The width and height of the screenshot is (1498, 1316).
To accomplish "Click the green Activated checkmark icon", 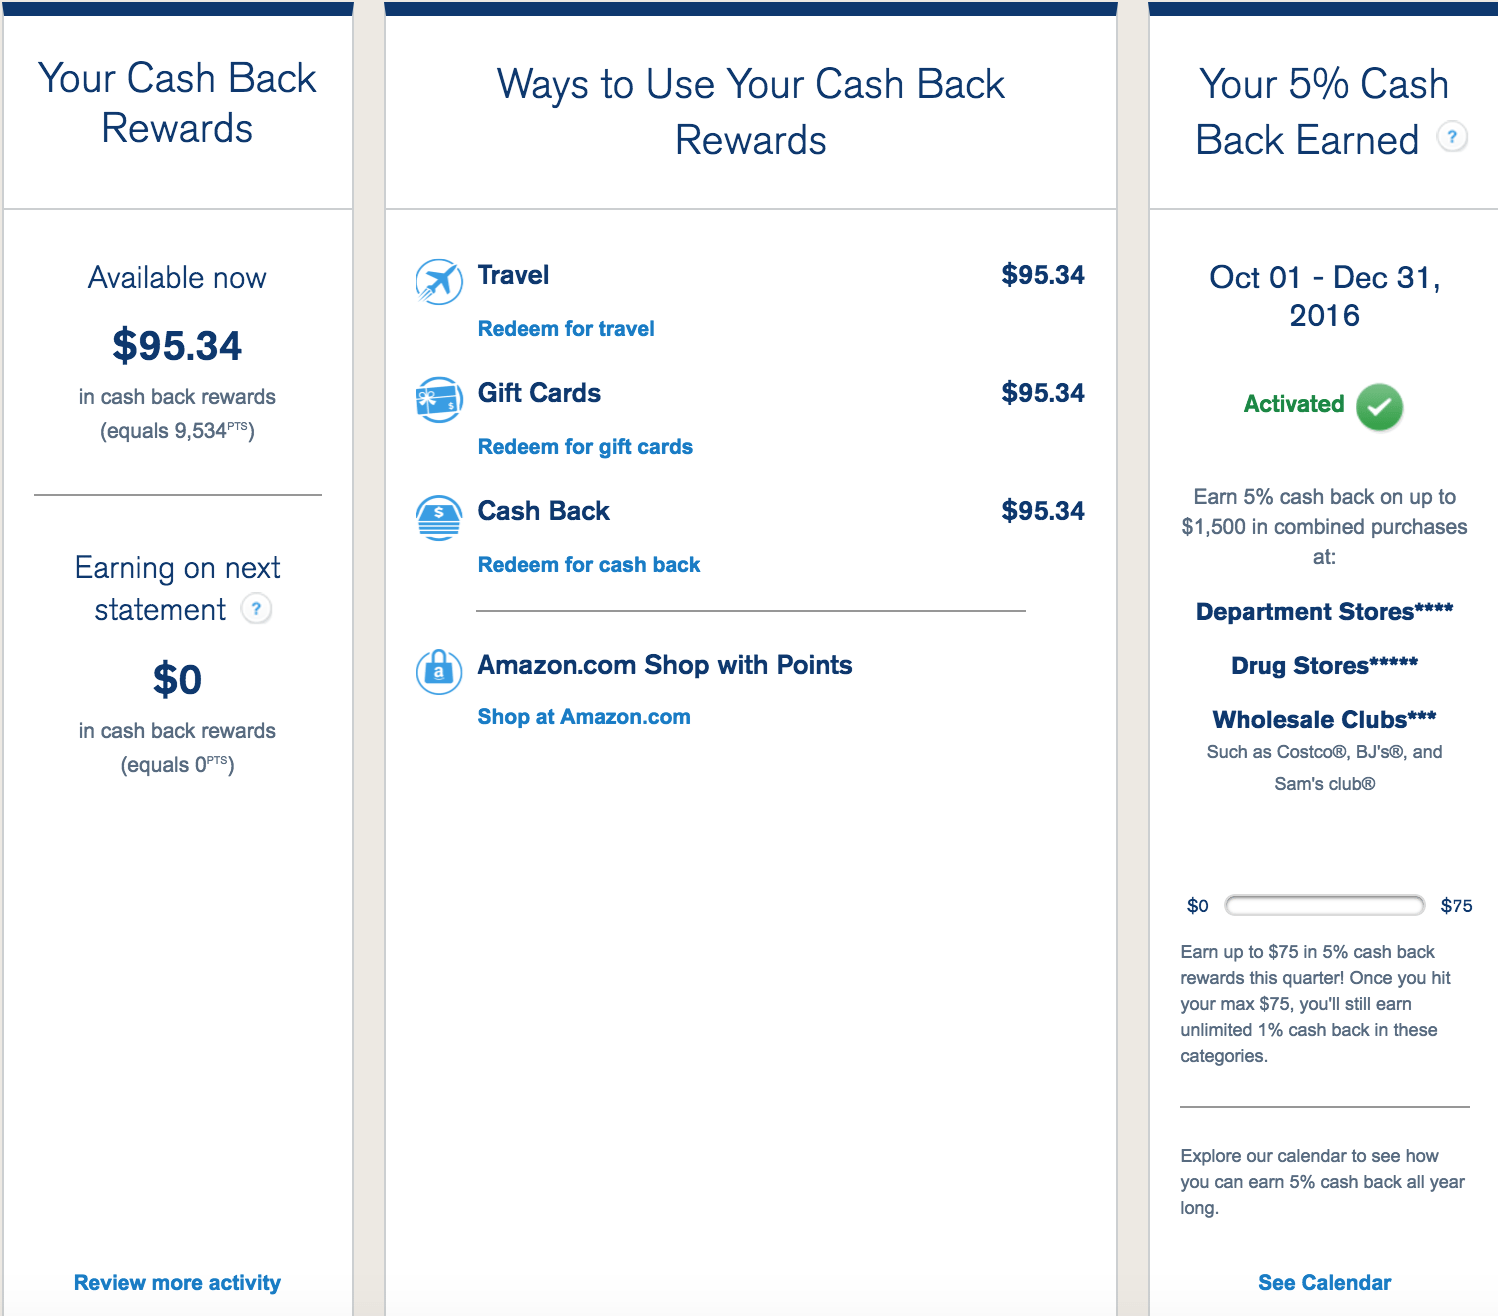I will [1379, 407].
